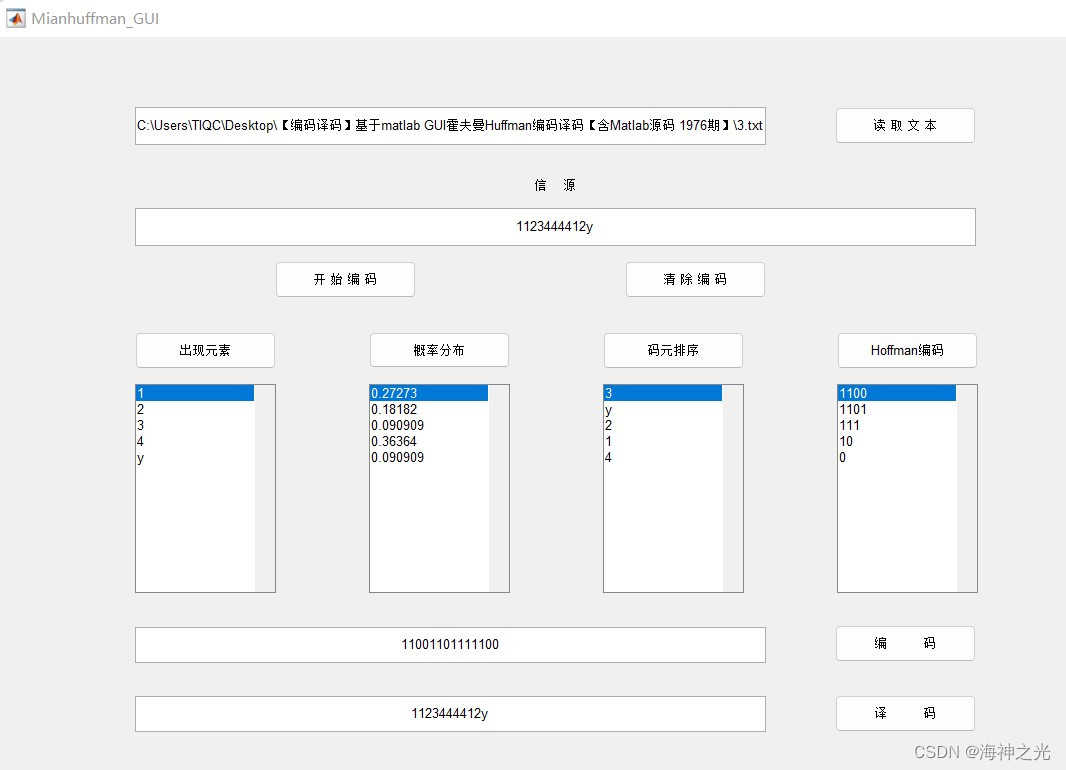Click the 清除编码 button
1066x770 pixels.
695,279
